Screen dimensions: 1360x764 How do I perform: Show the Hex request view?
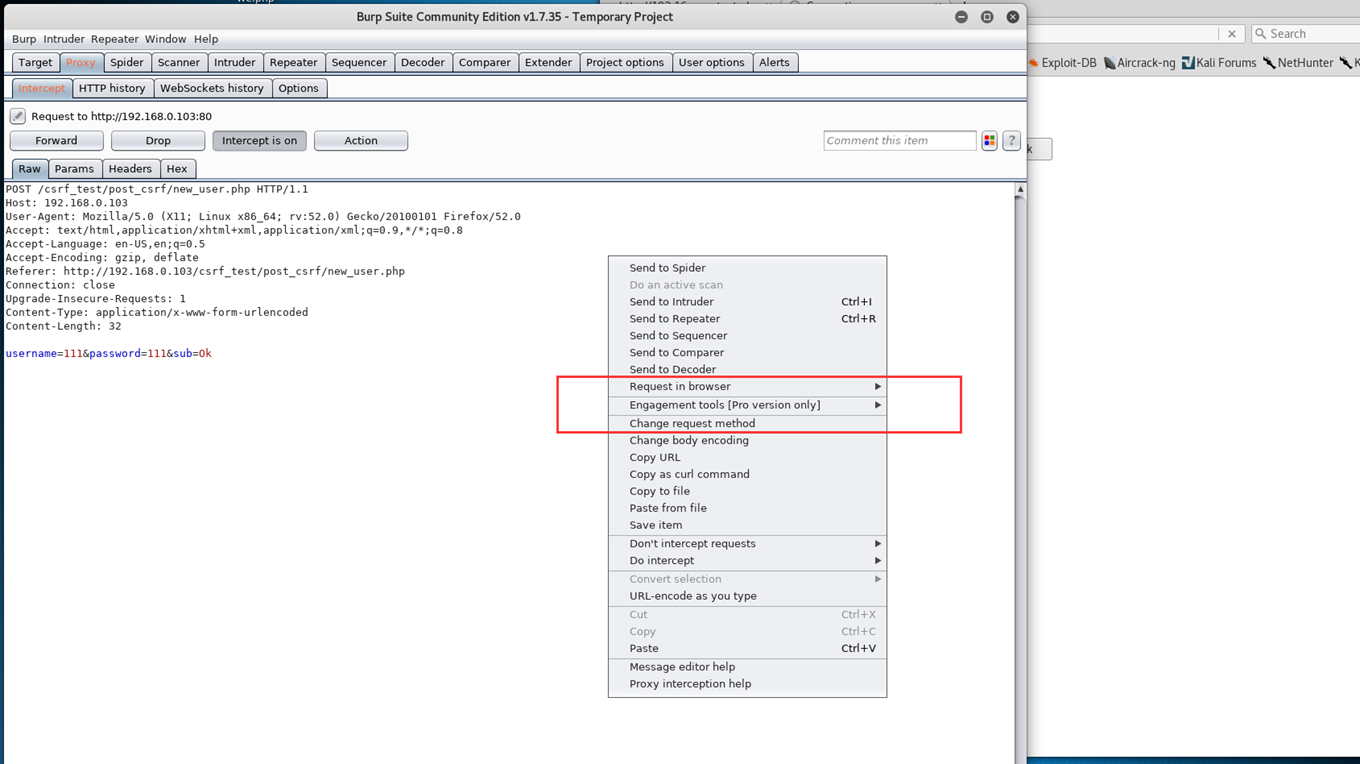coord(177,169)
